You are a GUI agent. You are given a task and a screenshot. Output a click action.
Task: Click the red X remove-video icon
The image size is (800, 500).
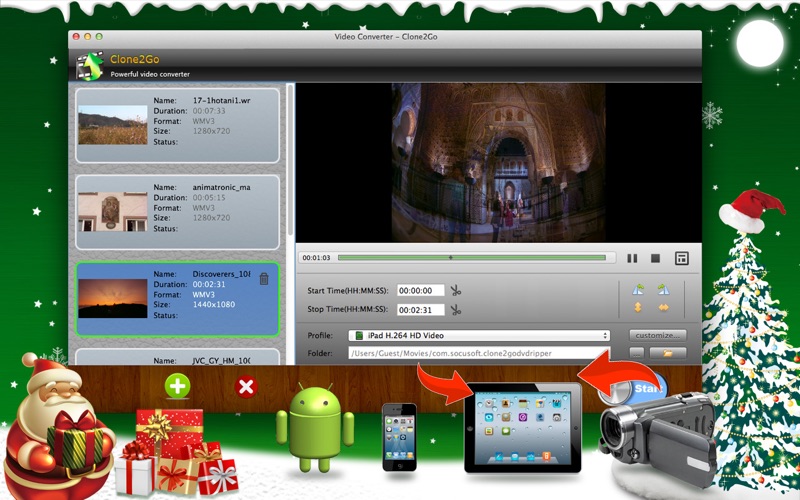pos(246,387)
